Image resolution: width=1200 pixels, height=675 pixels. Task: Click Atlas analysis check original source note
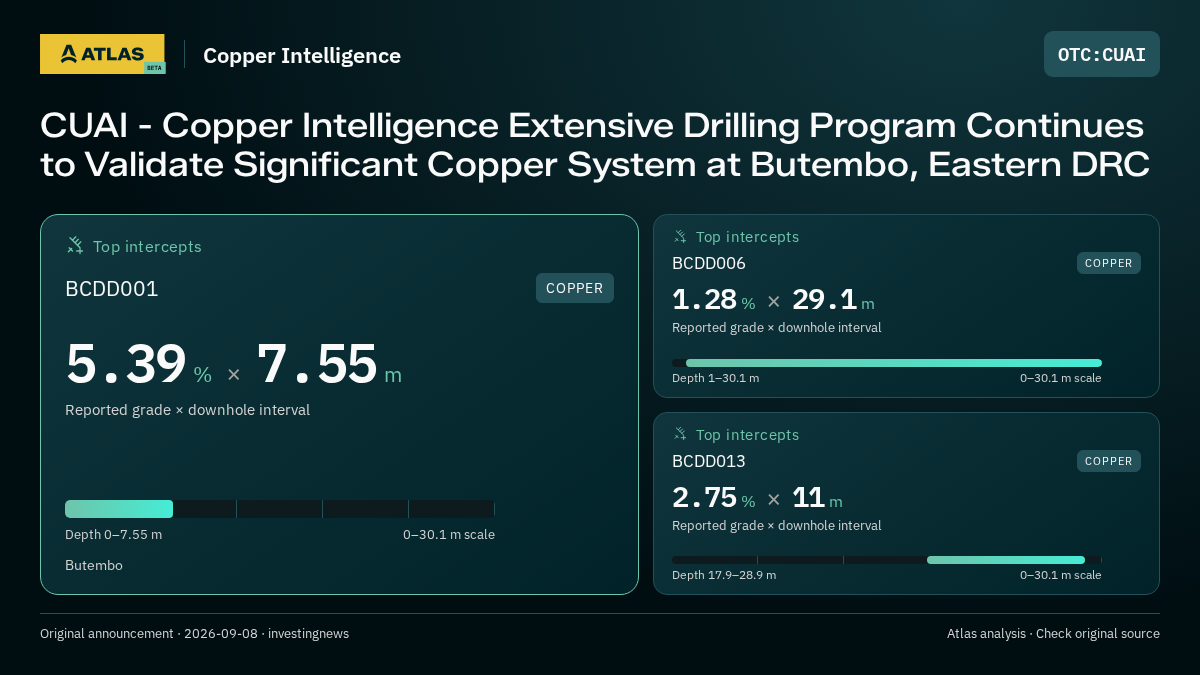click(x=1053, y=634)
